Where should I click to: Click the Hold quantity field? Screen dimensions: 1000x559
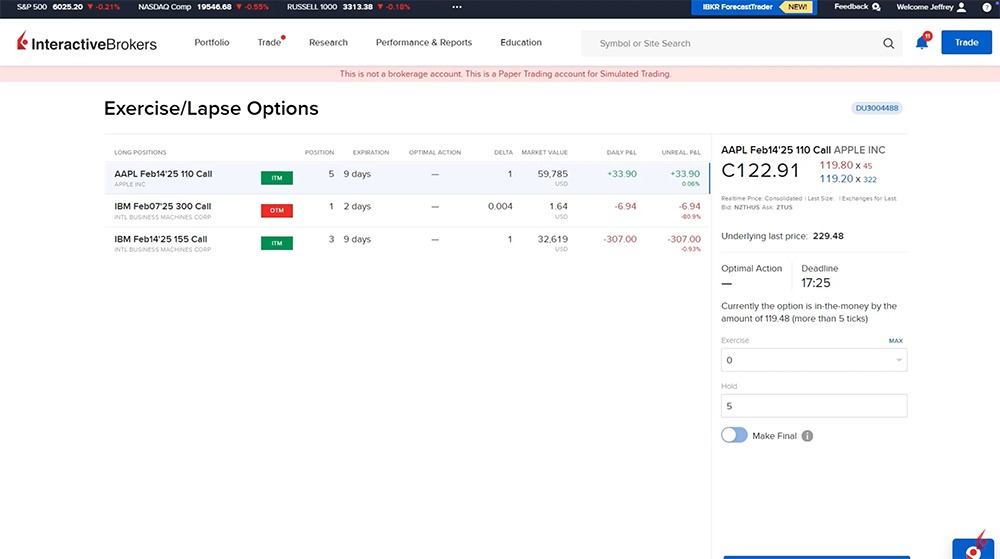(814, 406)
